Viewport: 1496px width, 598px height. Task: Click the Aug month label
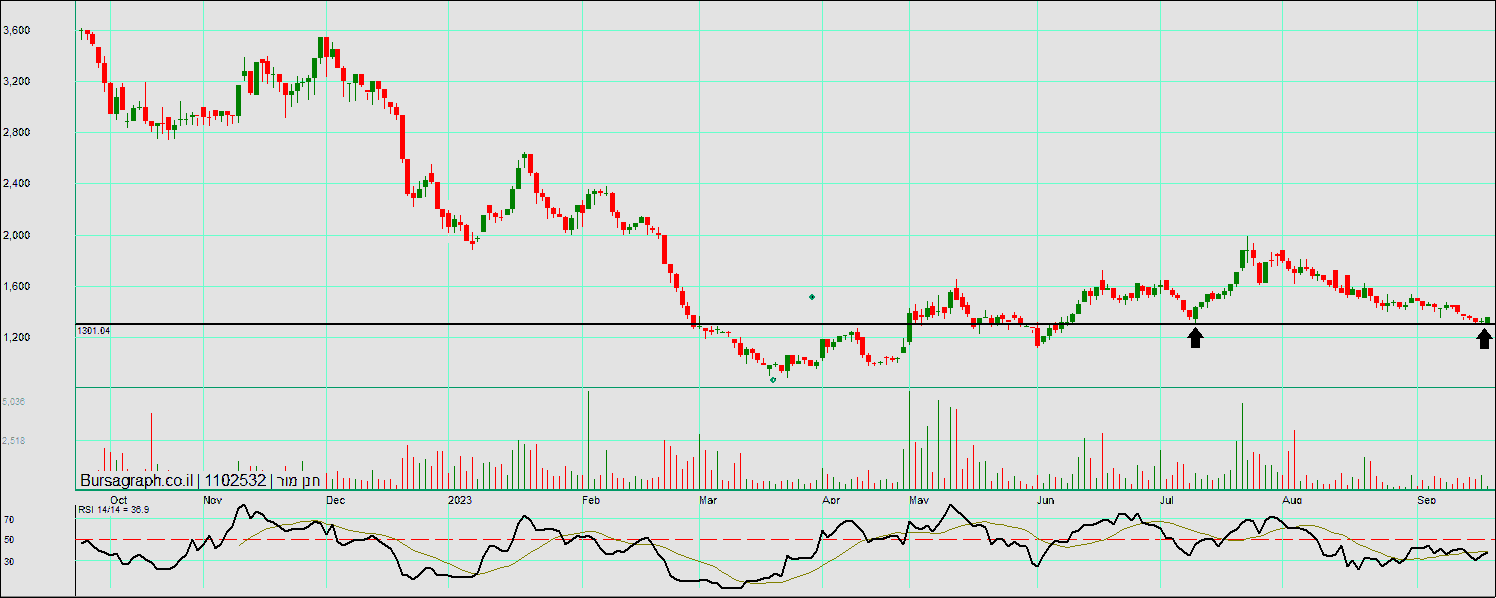pyautogui.click(x=1292, y=498)
